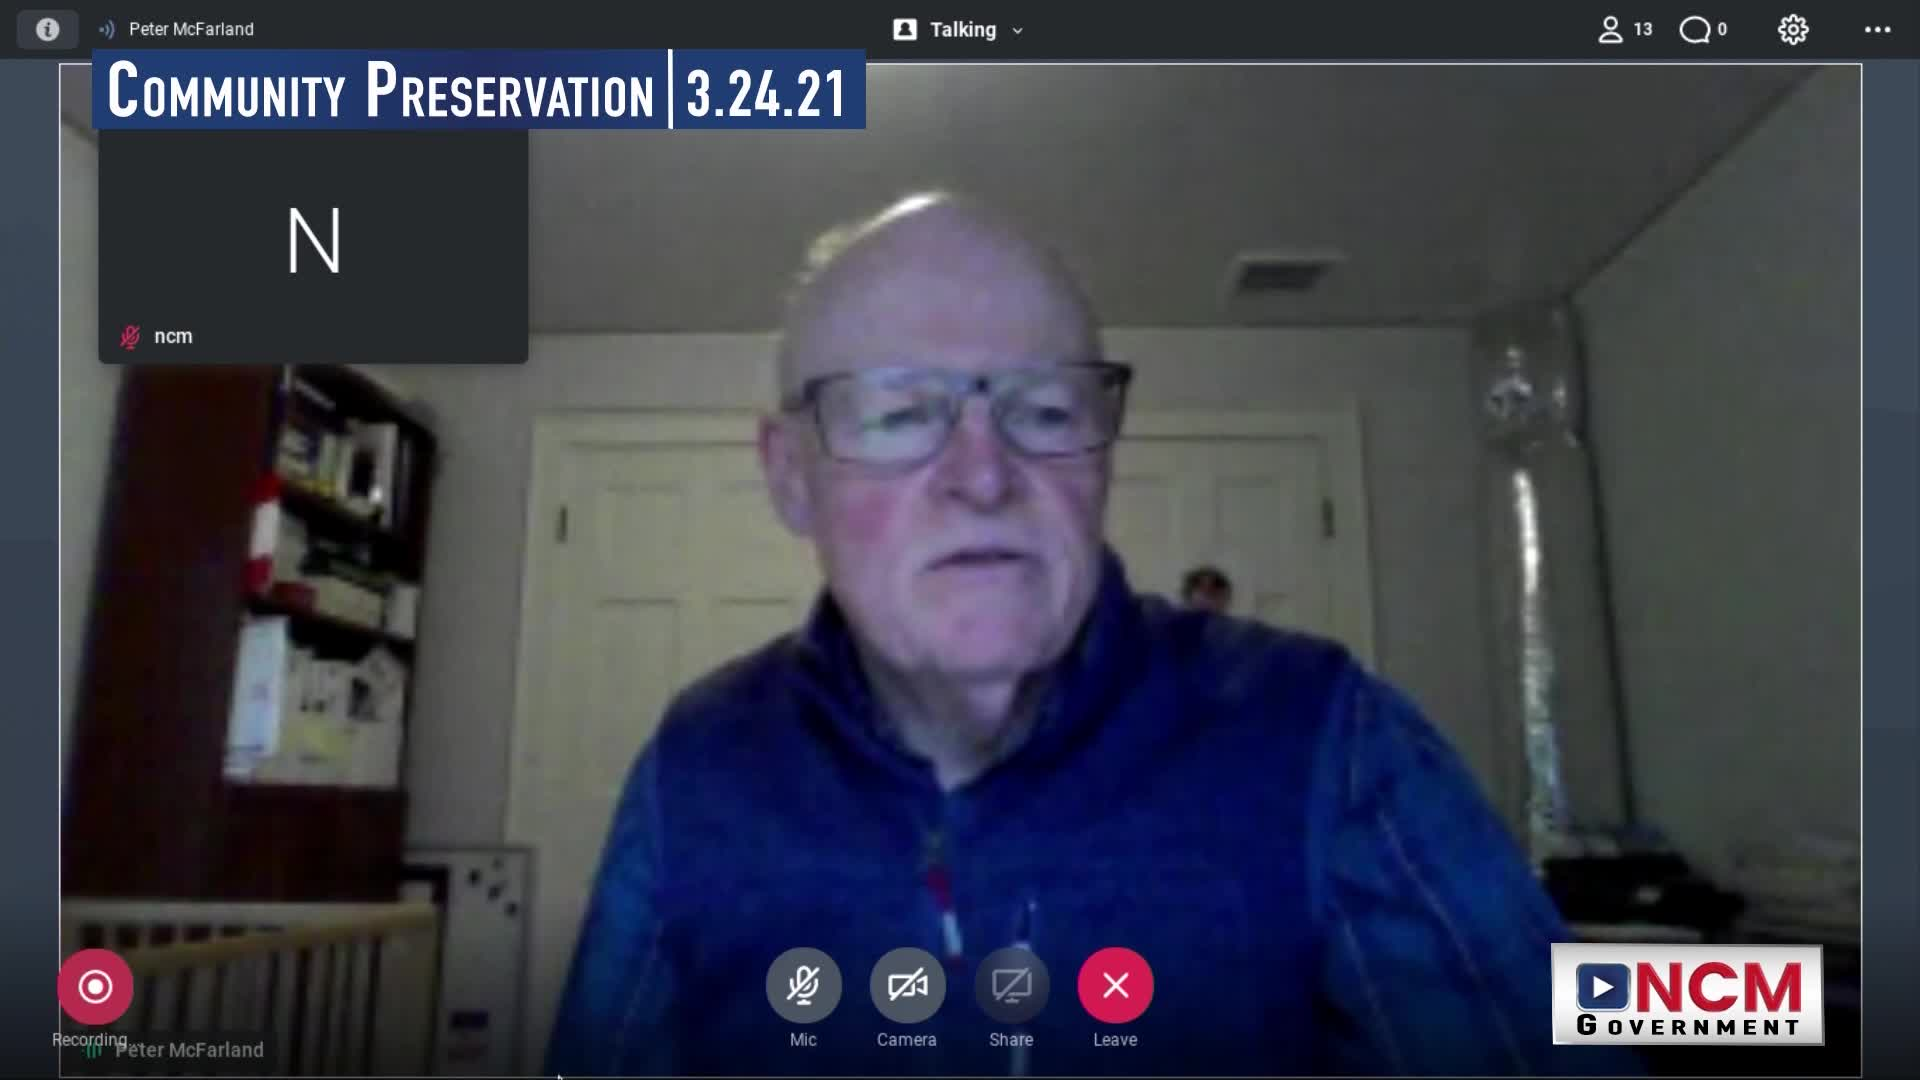
Task: Unmute using the Mic button
Action: 803,986
